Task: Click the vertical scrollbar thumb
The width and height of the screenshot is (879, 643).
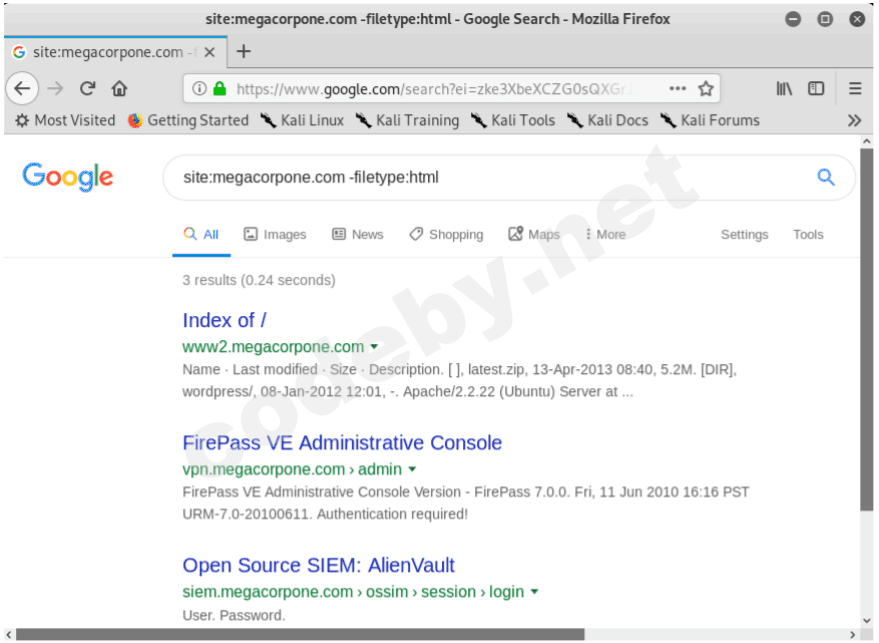Action: coord(867,330)
